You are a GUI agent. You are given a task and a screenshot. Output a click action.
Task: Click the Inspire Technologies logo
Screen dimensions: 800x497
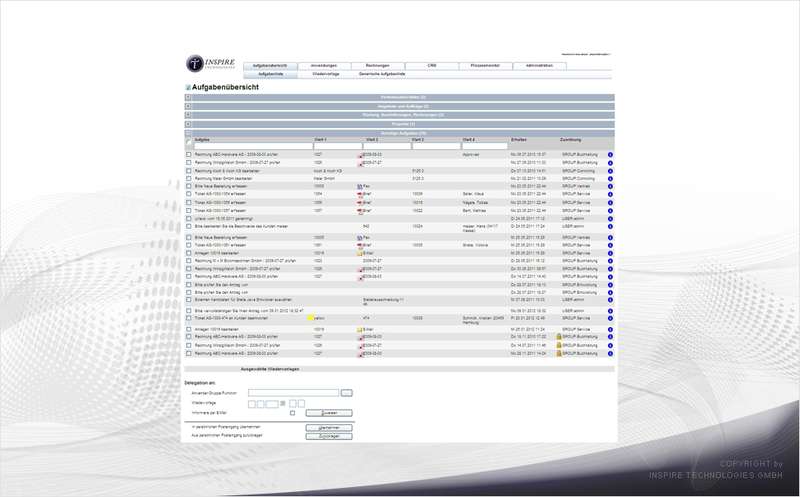coord(210,63)
